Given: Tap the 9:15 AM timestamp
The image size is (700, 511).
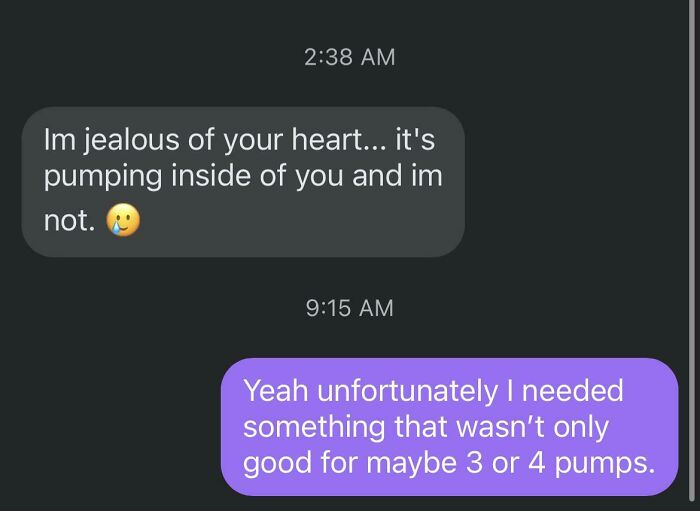Looking at the screenshot, I should tap(349, 308).
